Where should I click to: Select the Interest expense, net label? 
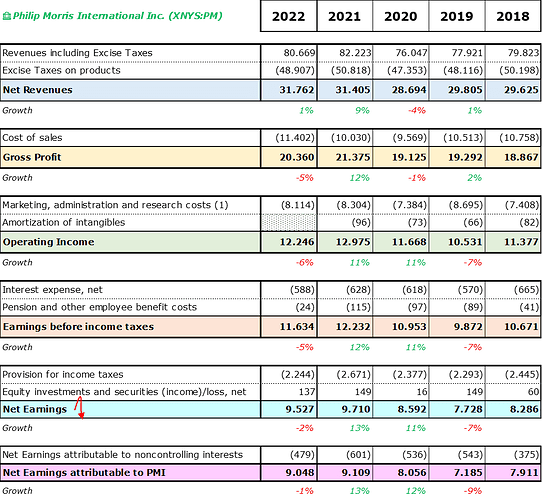(52, 290)
